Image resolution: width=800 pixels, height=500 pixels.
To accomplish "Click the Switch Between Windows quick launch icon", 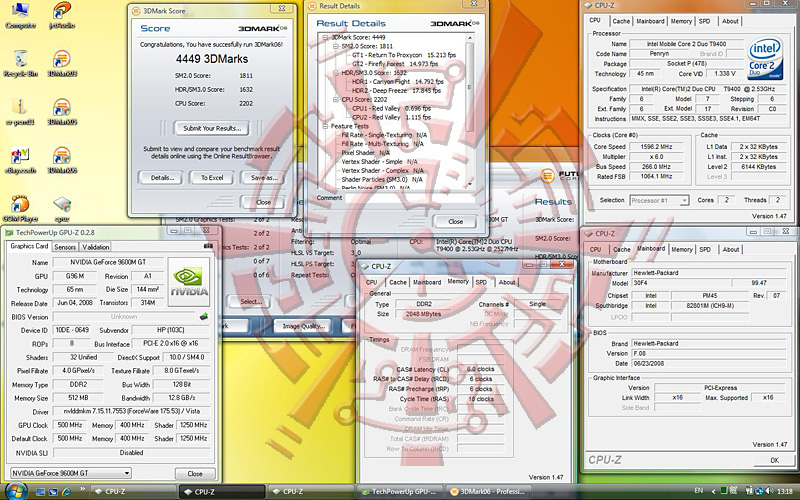I will (x=53, y=492).
